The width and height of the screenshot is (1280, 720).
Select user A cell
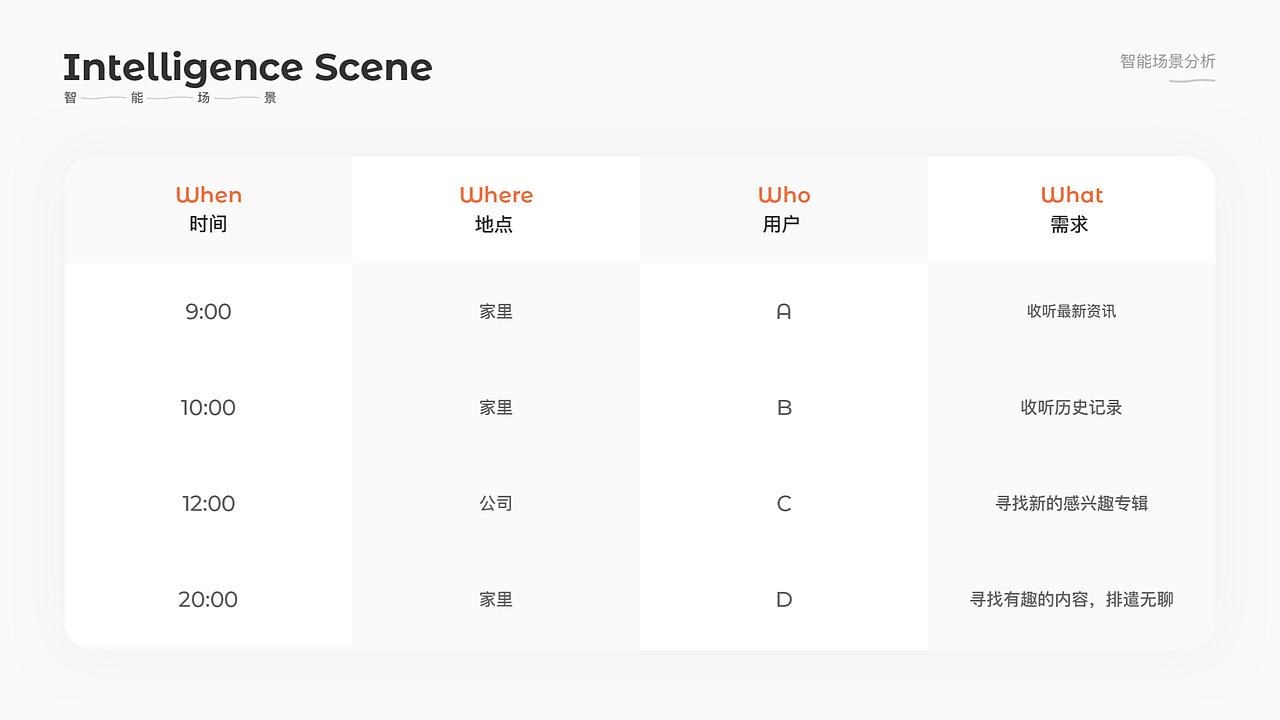[784, 312]
